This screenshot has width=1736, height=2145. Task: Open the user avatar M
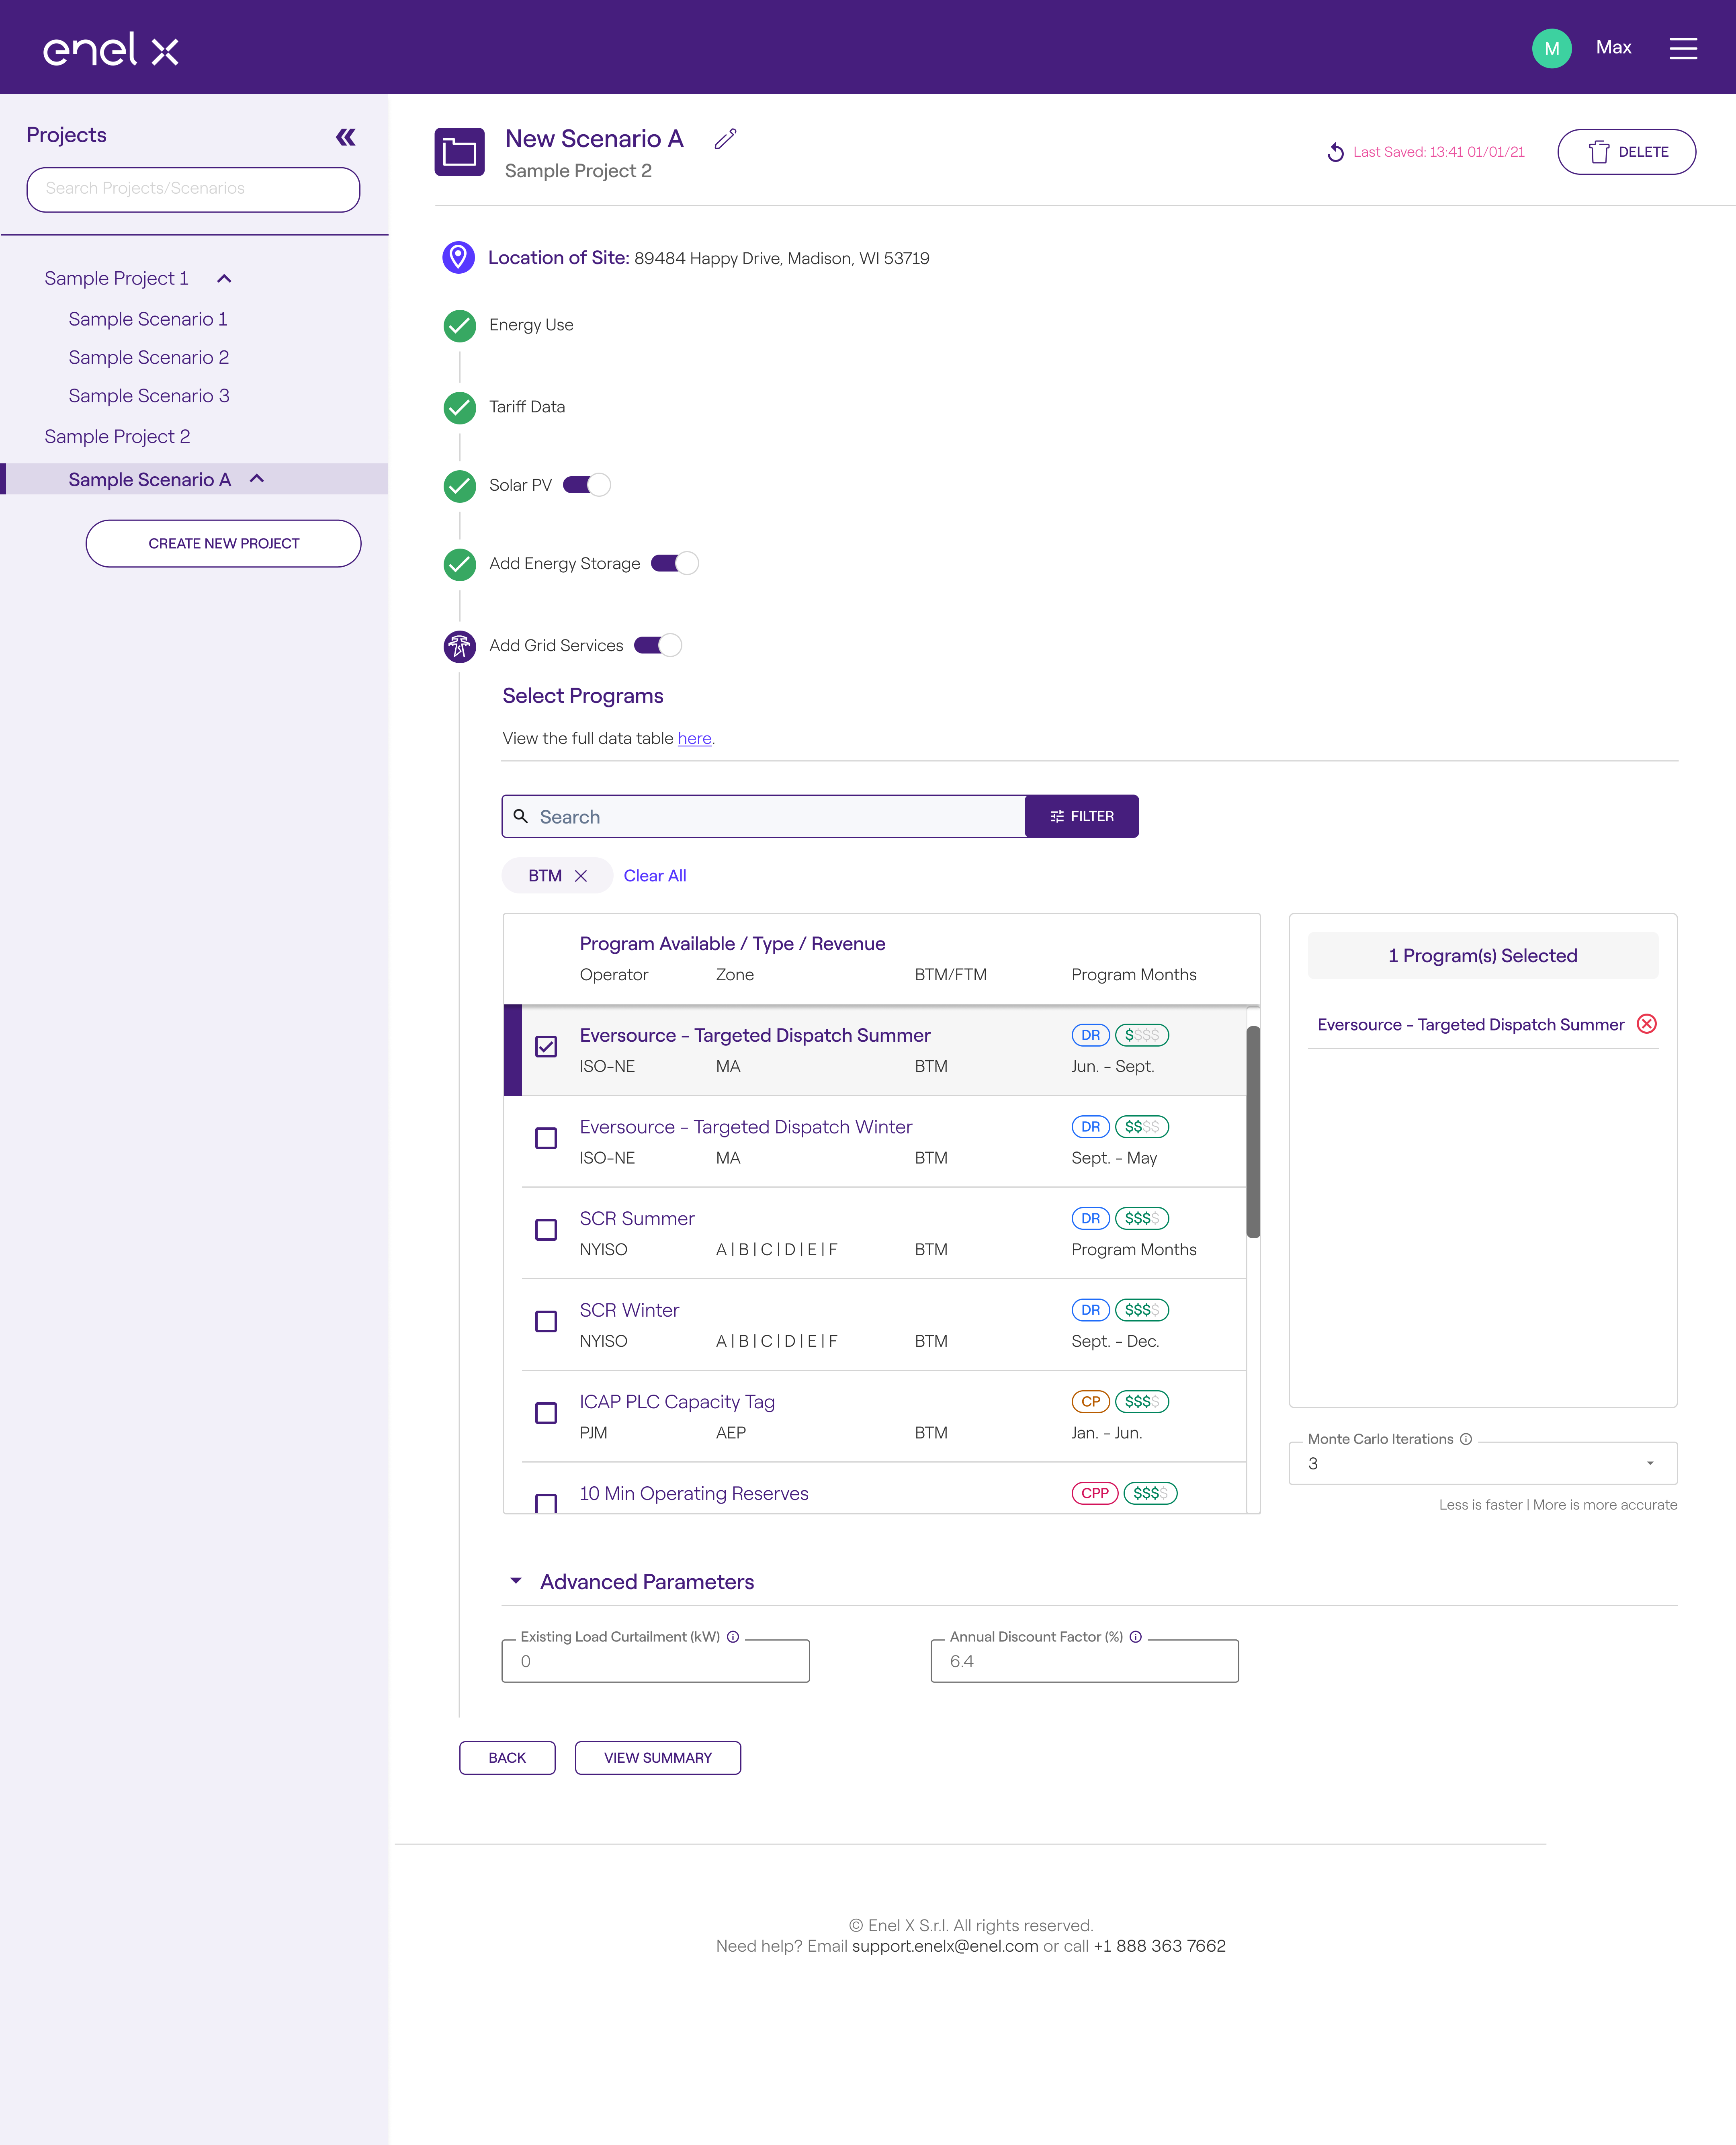(x=1551, y=48)
